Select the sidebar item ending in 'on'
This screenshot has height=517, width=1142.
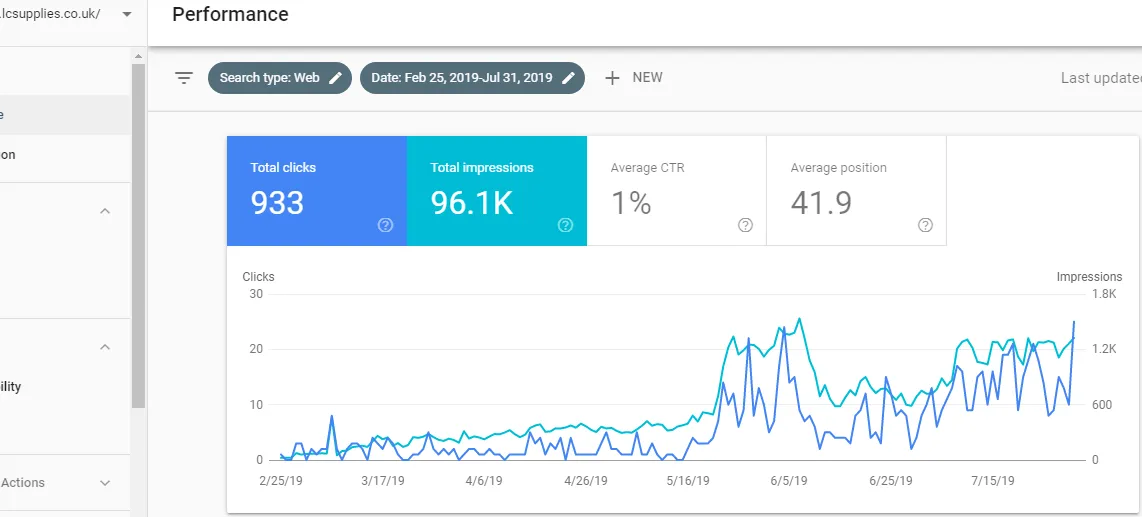65,154
